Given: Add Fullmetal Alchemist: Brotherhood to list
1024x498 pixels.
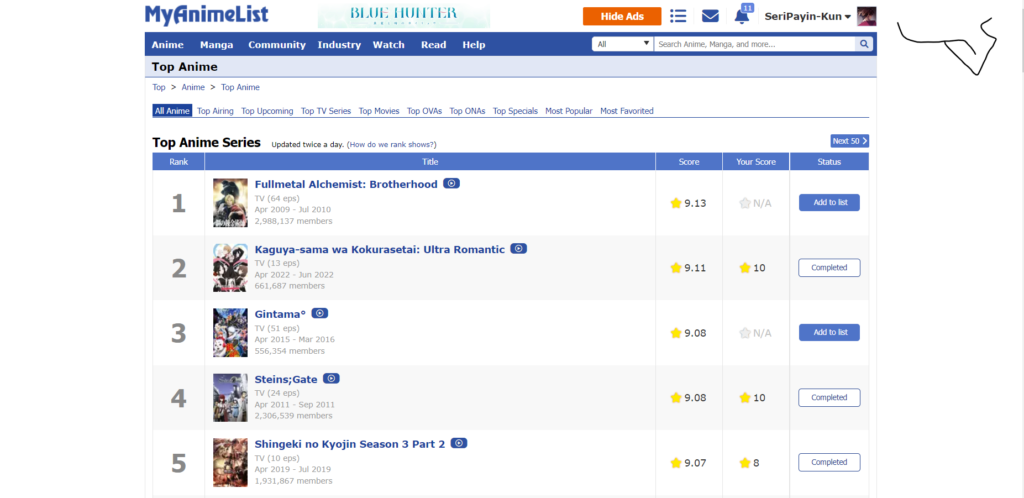Looking at the screenshot, I should 829,203.
